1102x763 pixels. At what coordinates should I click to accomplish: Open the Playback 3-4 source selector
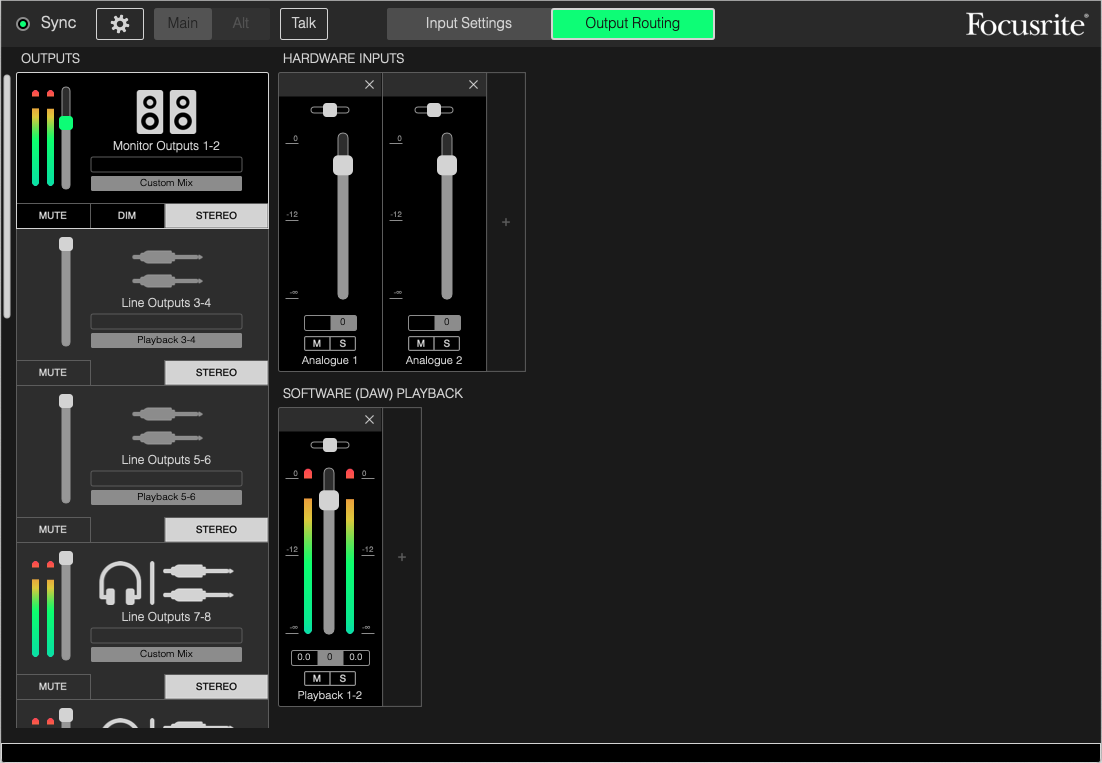click(x=166, y=339)
